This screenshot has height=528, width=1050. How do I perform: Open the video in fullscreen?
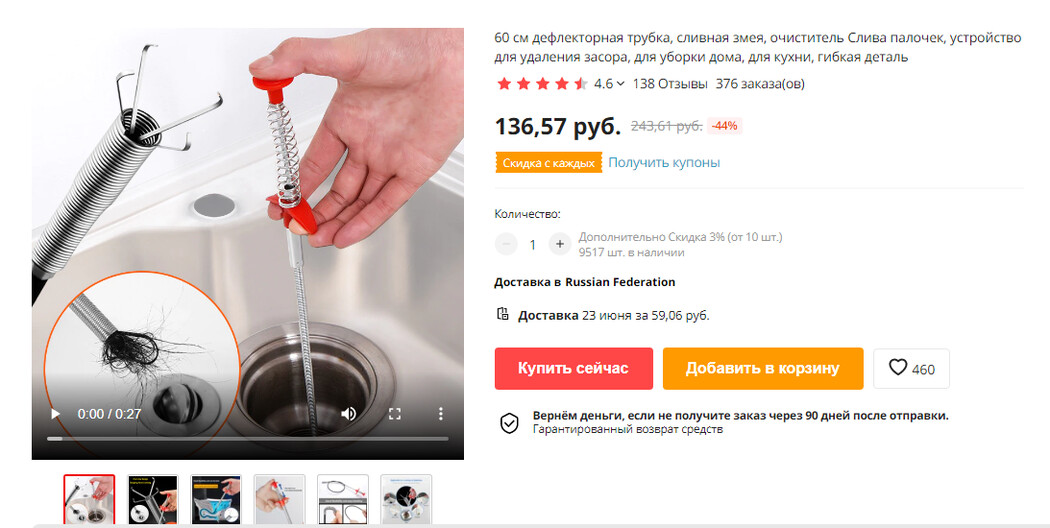tap(394, 414)
